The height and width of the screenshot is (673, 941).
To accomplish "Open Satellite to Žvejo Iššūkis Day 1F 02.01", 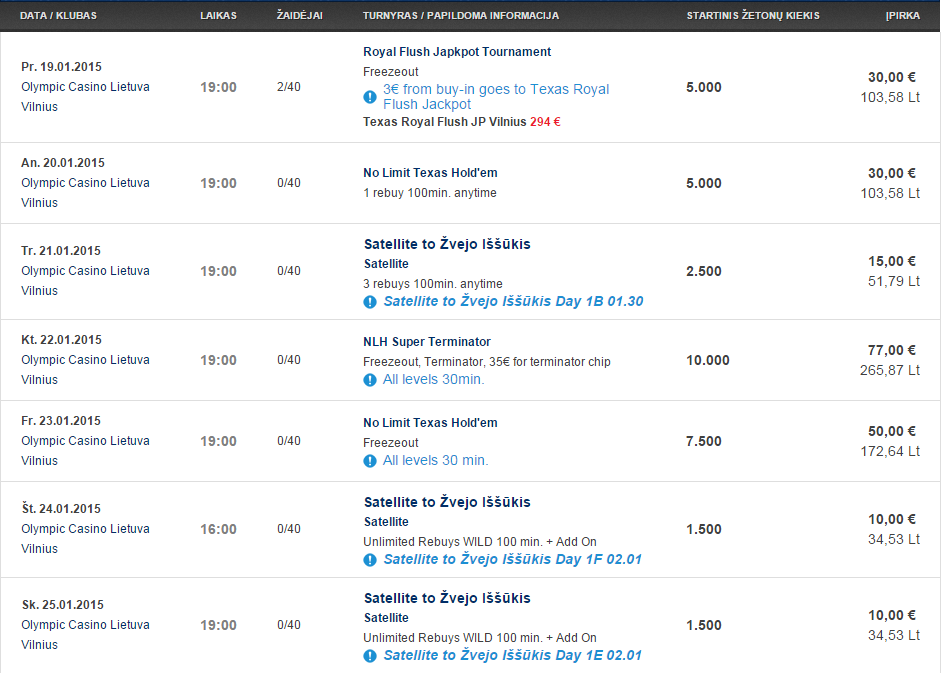I will tap(513, 560).
